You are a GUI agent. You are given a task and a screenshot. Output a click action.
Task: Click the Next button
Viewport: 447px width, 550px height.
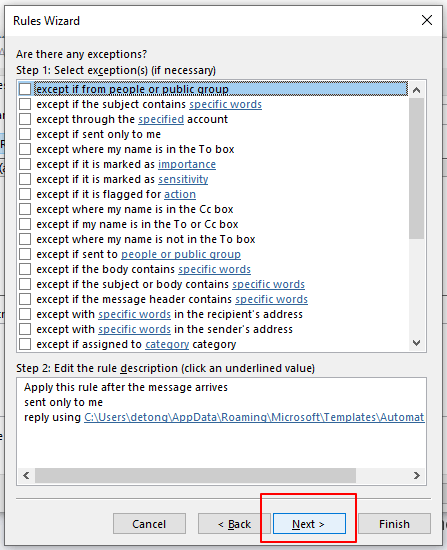[x=309, y=524]
